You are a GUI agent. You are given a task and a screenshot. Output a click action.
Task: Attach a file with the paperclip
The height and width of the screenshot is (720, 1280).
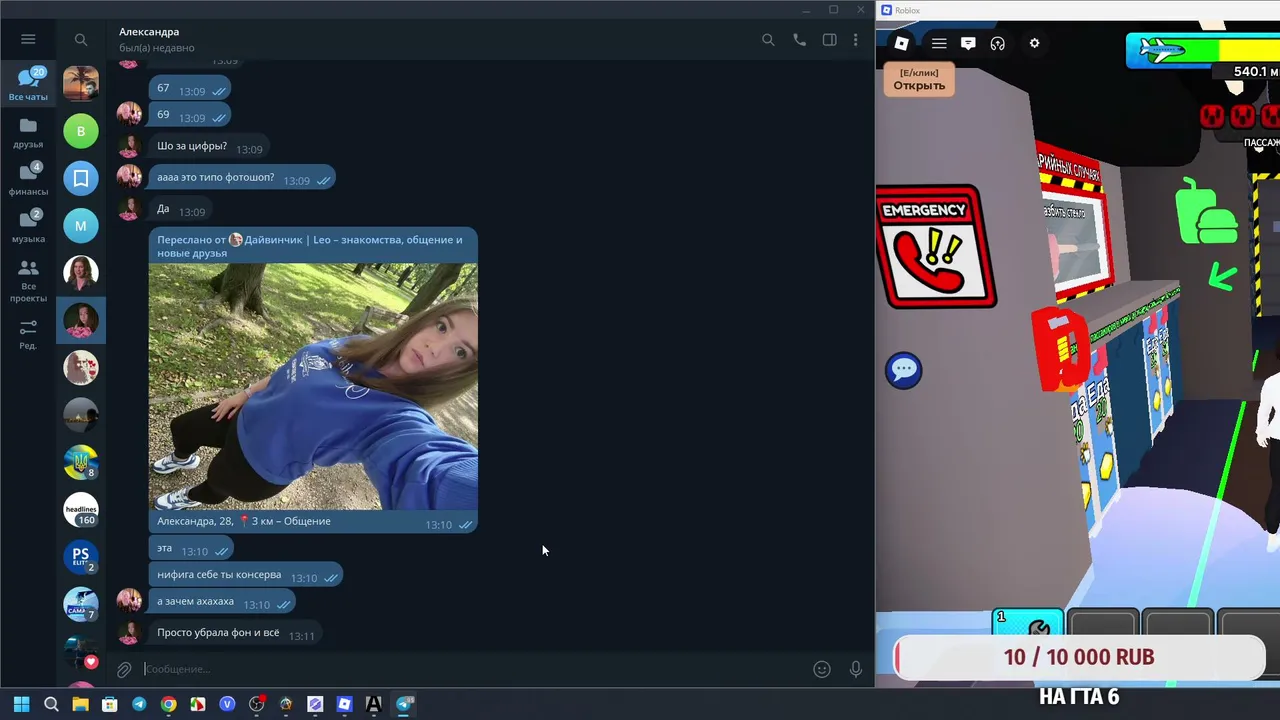pos(124,669)
